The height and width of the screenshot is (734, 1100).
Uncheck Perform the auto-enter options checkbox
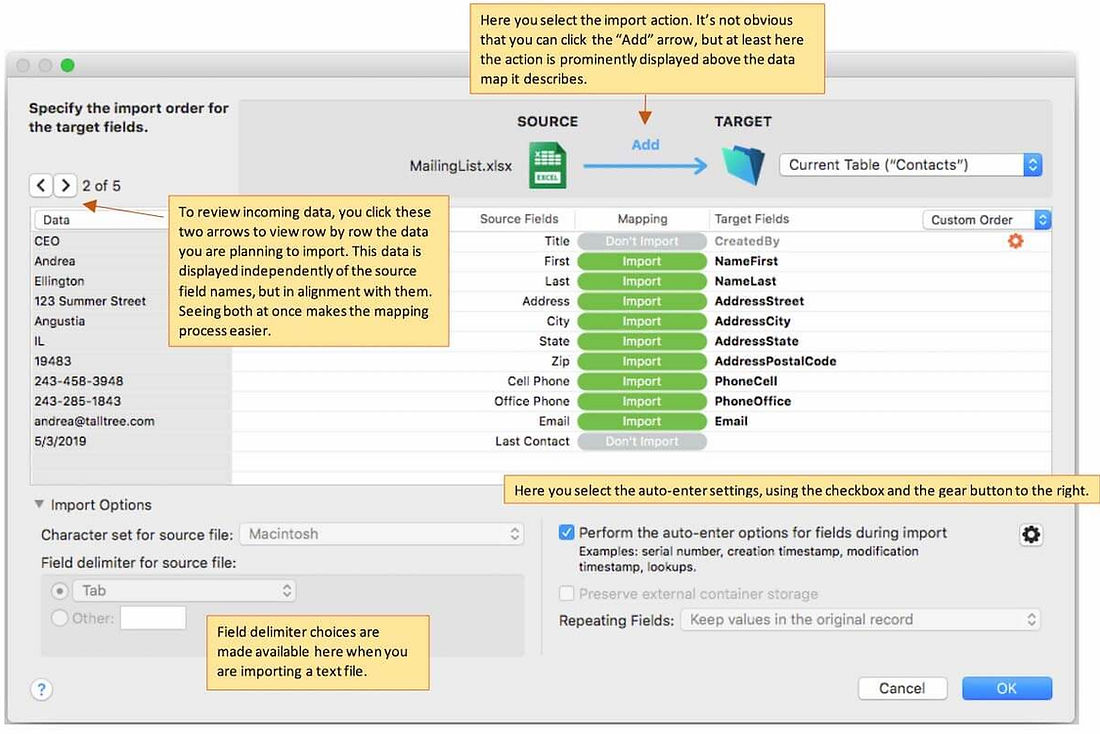point(566,533)
